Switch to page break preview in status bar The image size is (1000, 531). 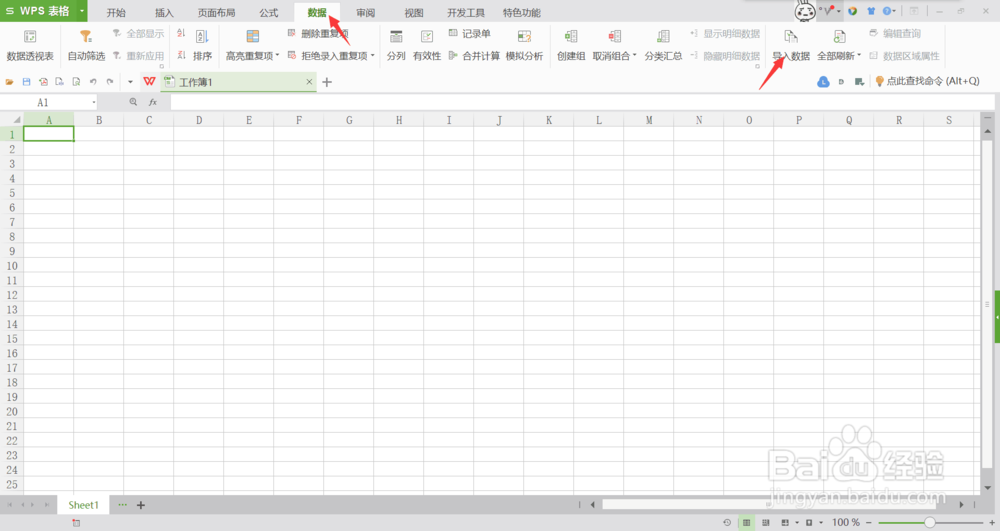coord(765,522)
